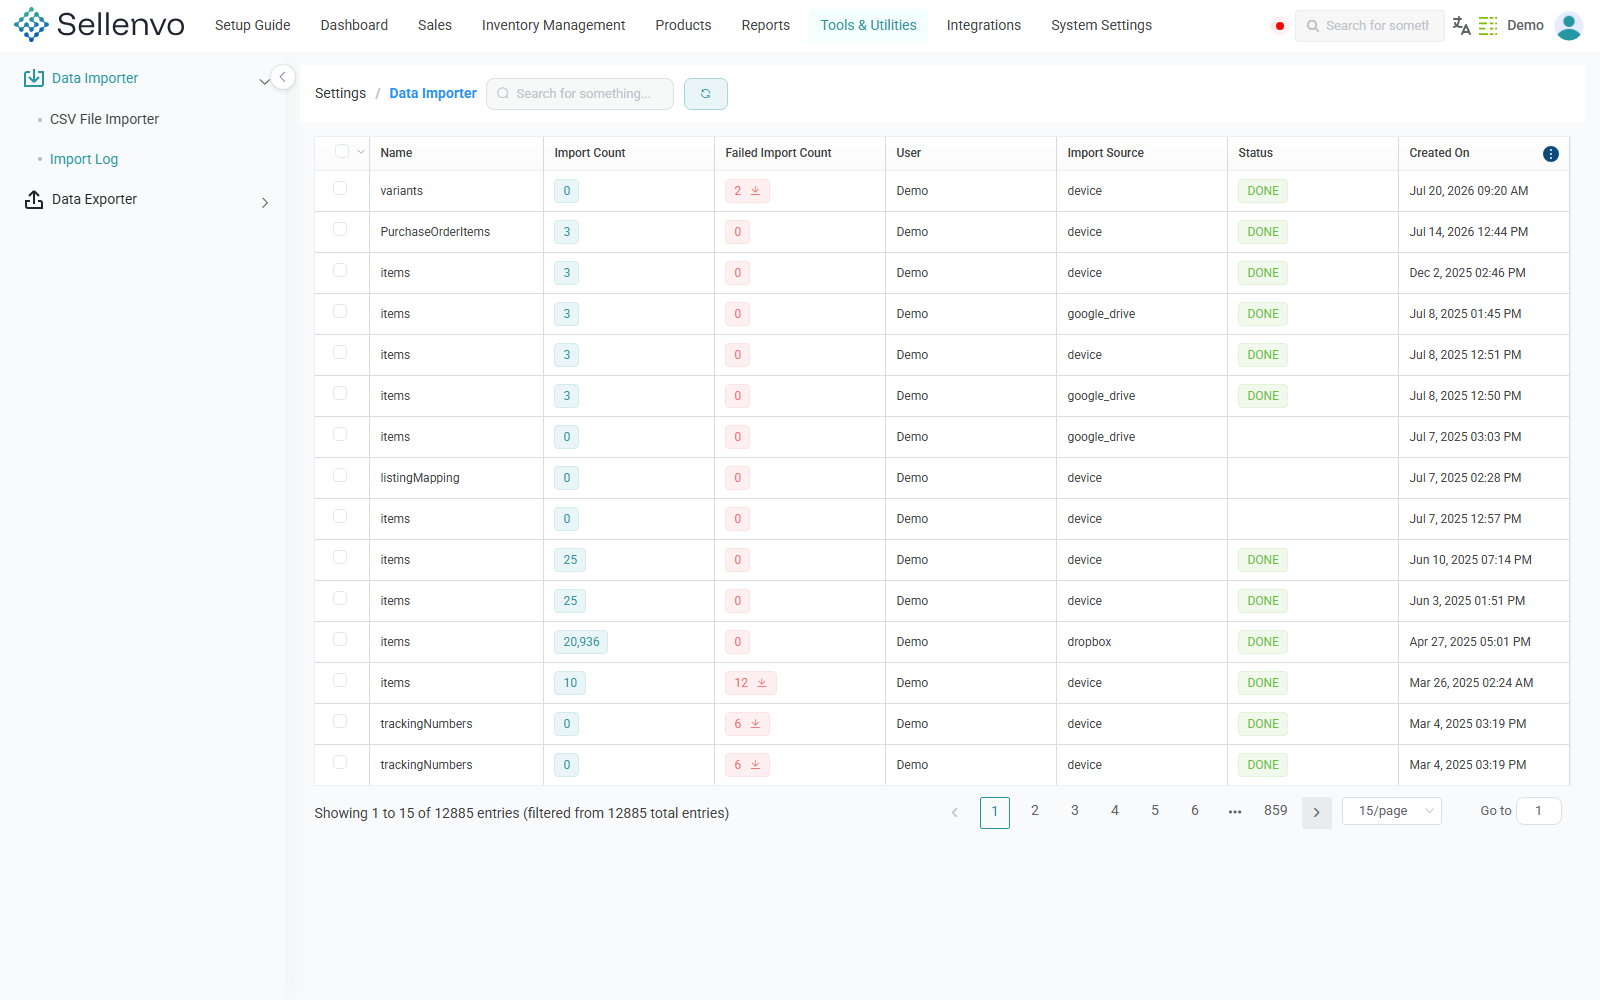Tick the checkbox for variants row
The height and width of the screenshot is (1000, 1600).
click(340, 188)
